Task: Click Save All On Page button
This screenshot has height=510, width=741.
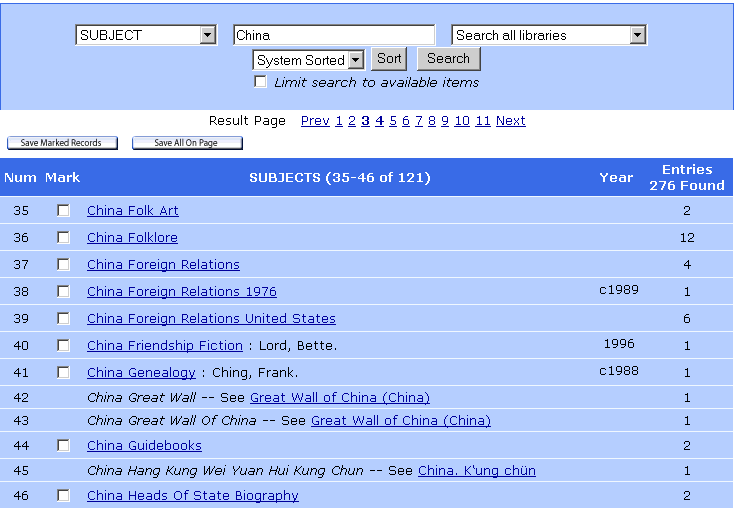Action: point(187,143)
